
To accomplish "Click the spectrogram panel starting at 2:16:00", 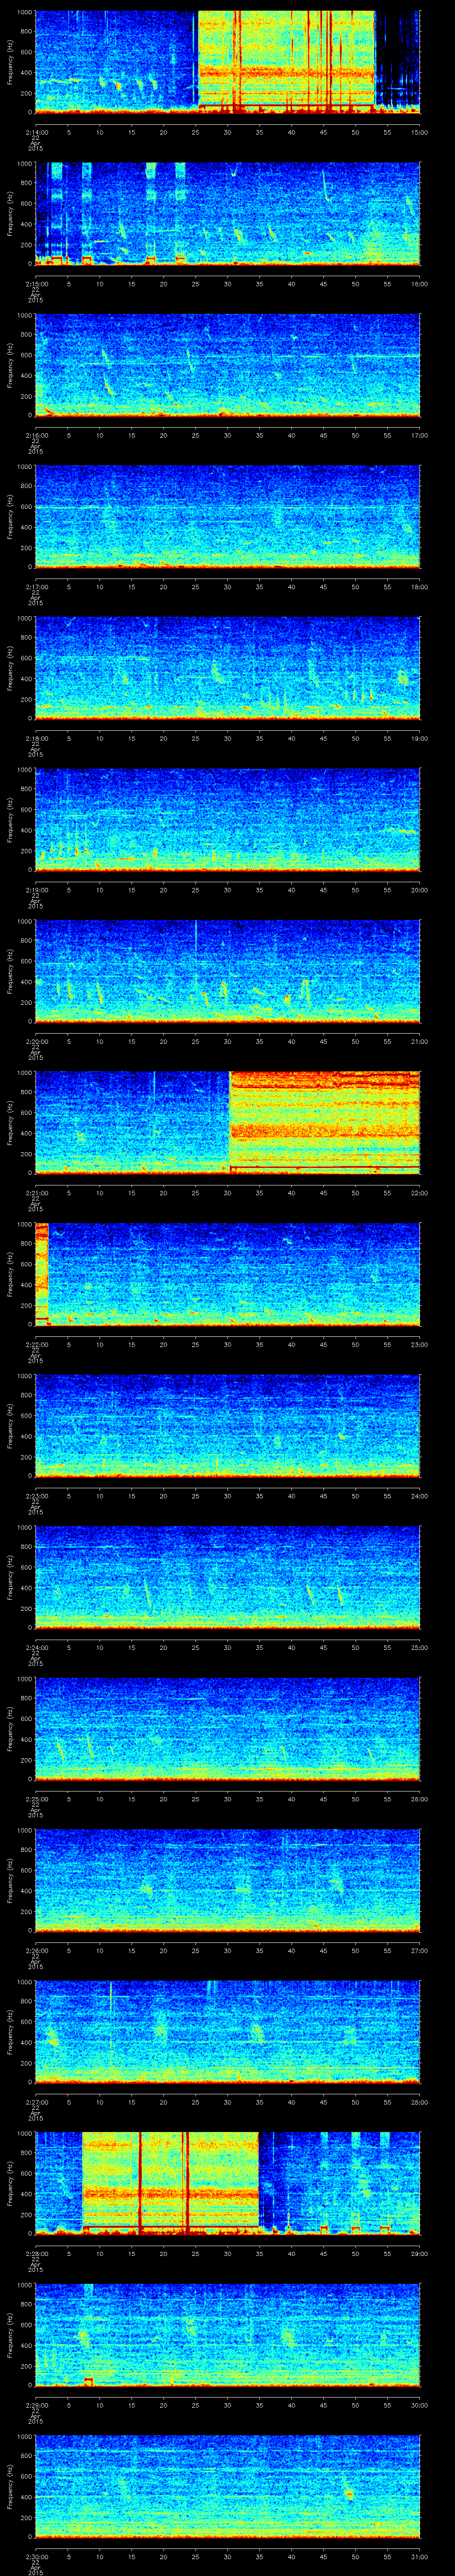I will tap(228, 365).
